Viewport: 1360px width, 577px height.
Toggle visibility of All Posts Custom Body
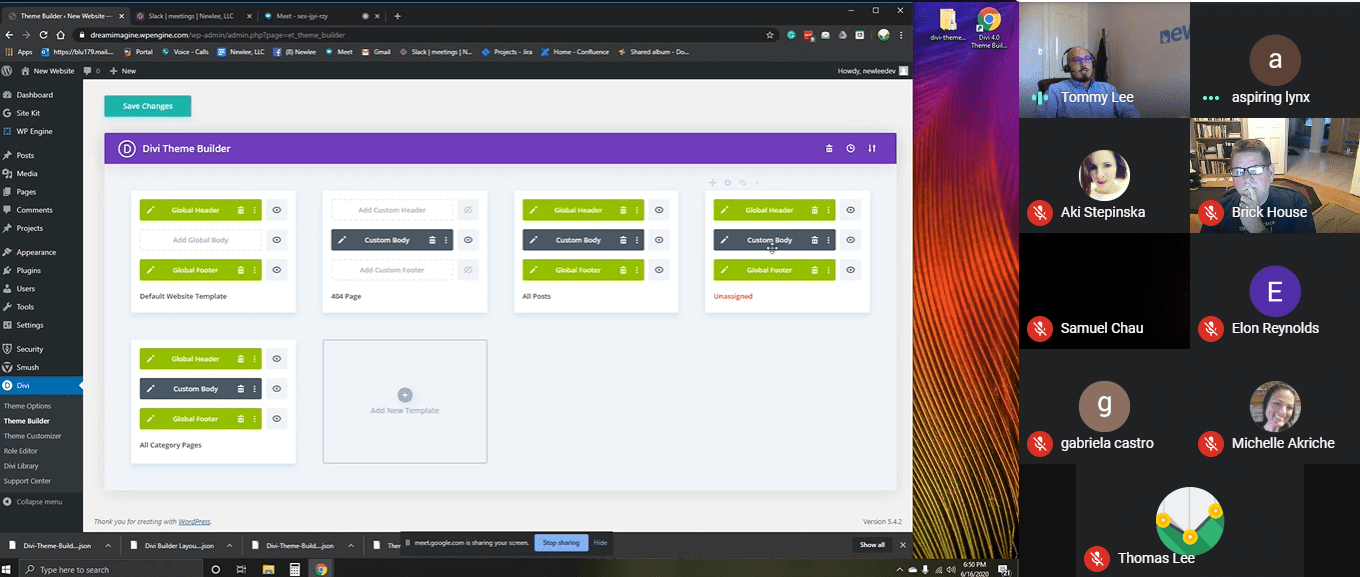click(659, 240)
